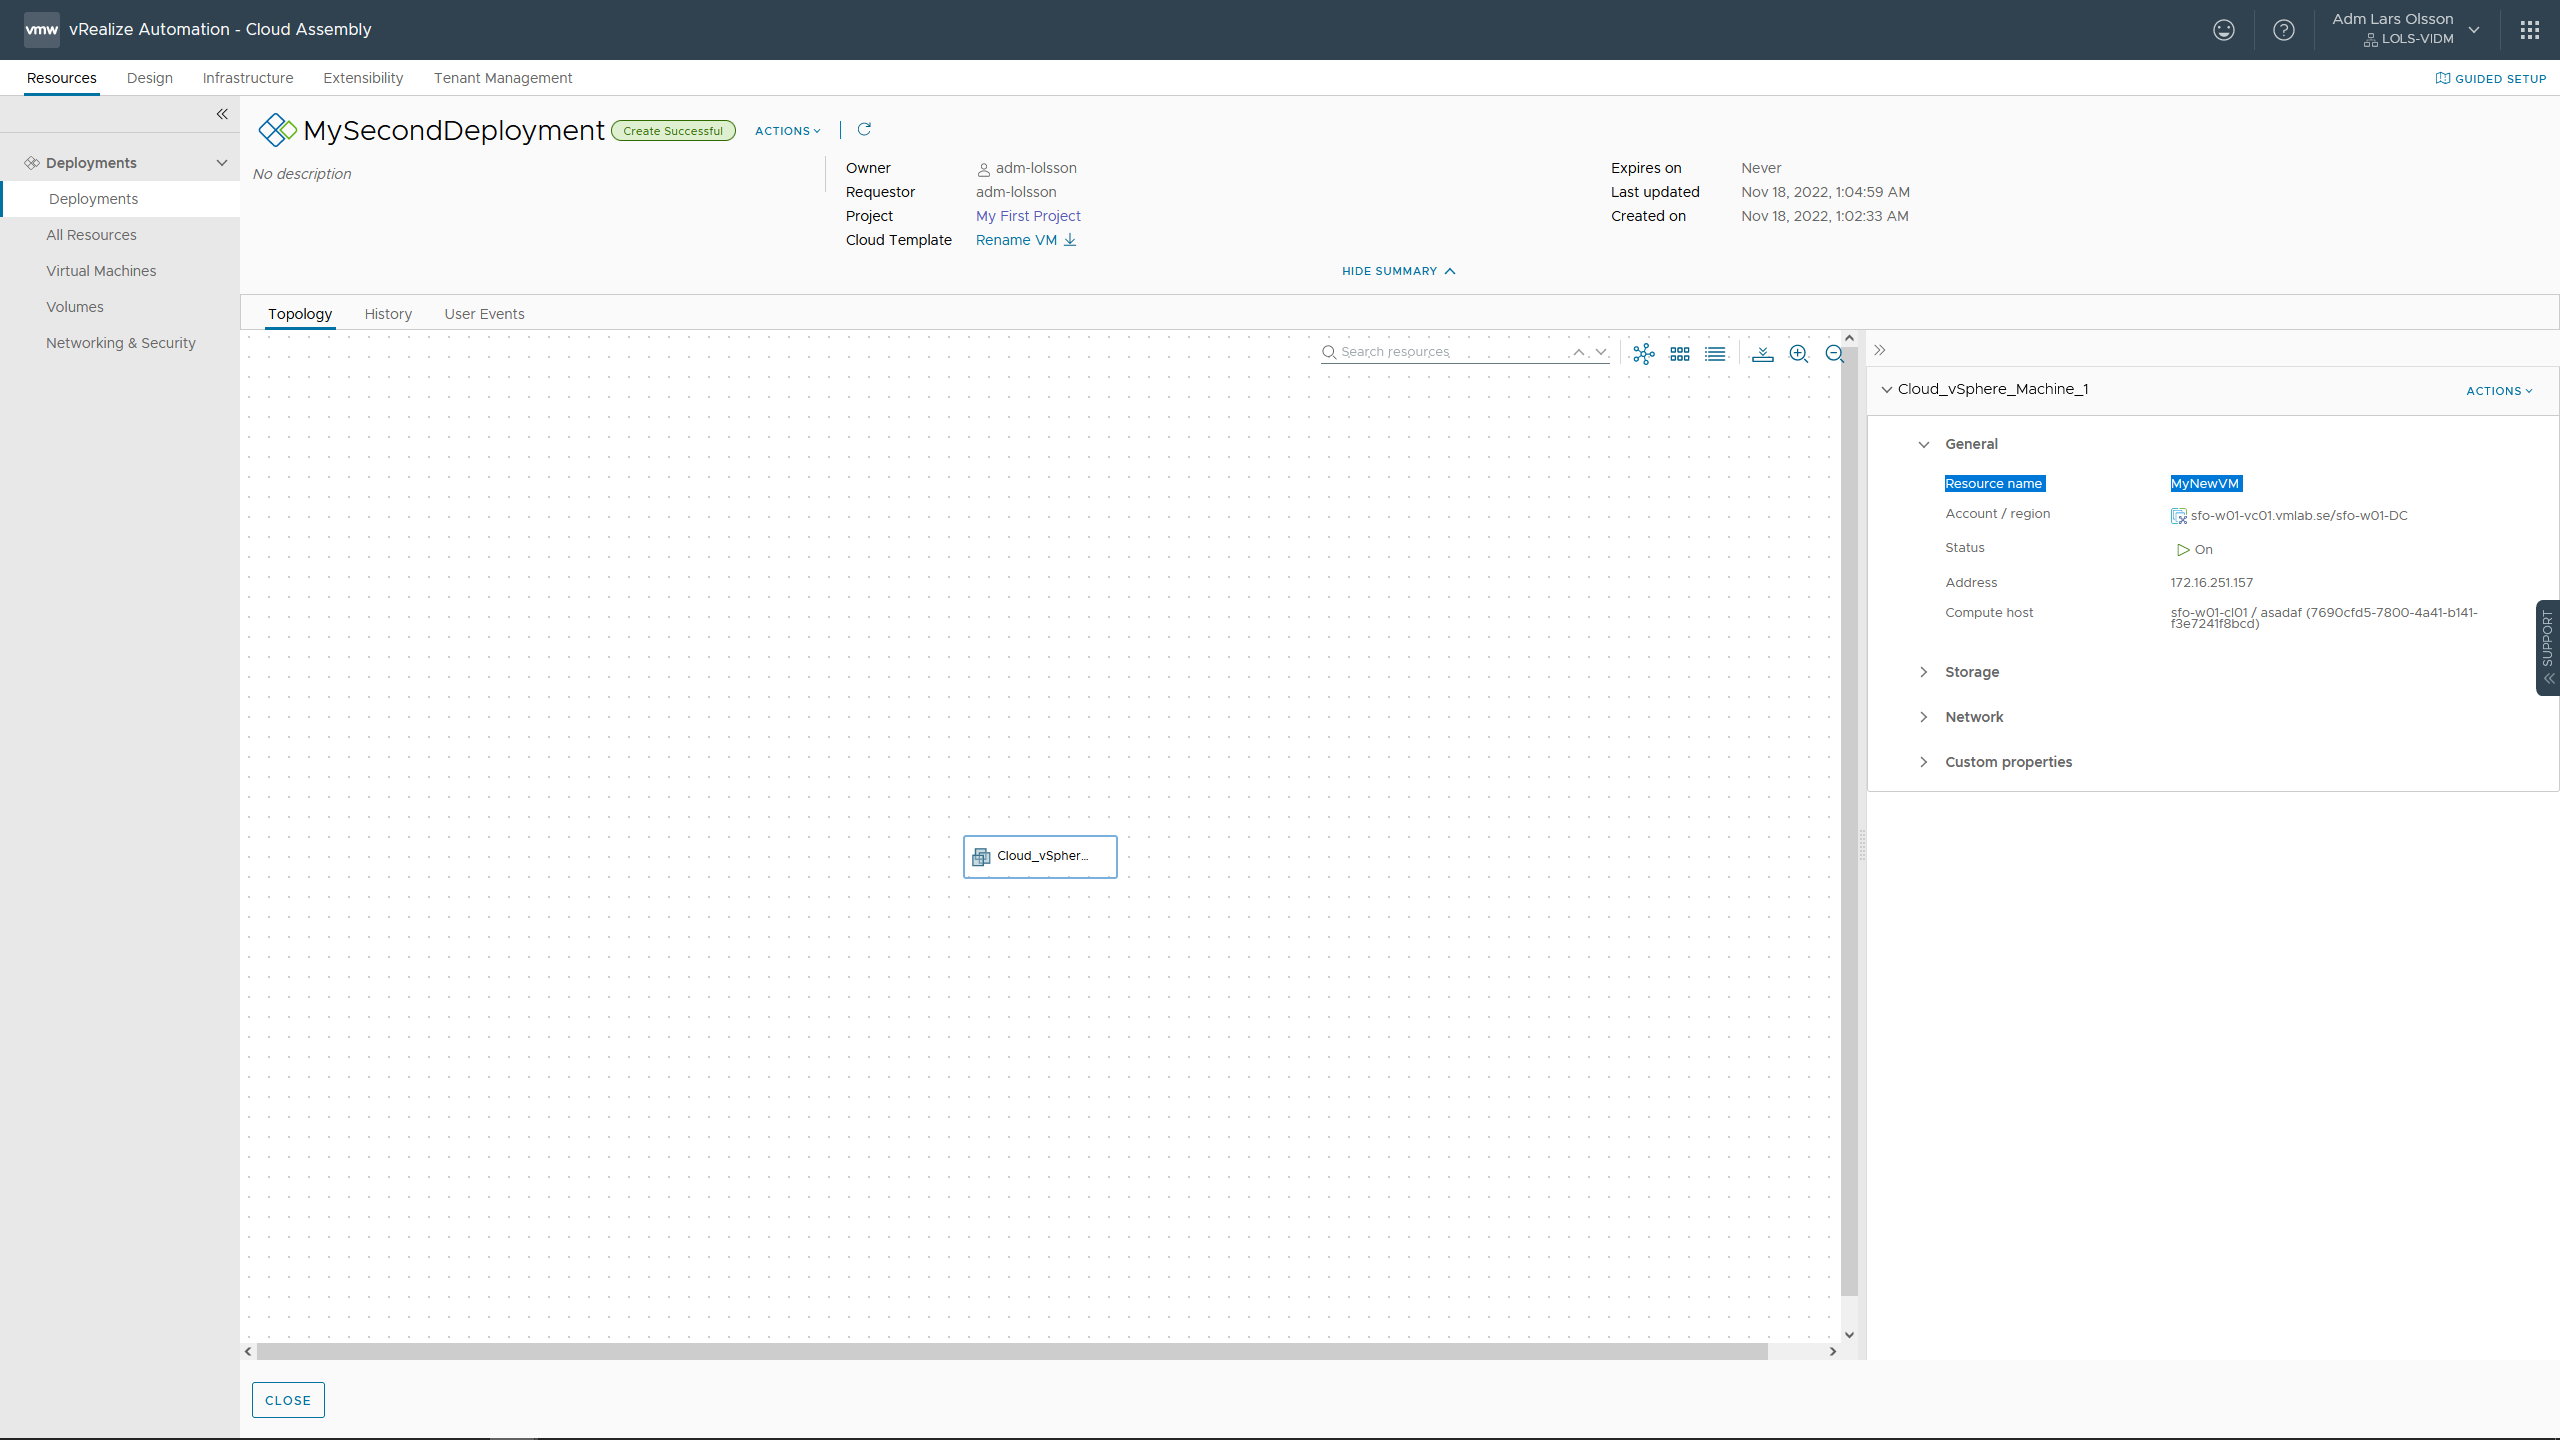Switch to the History tab

click(388, 314)
